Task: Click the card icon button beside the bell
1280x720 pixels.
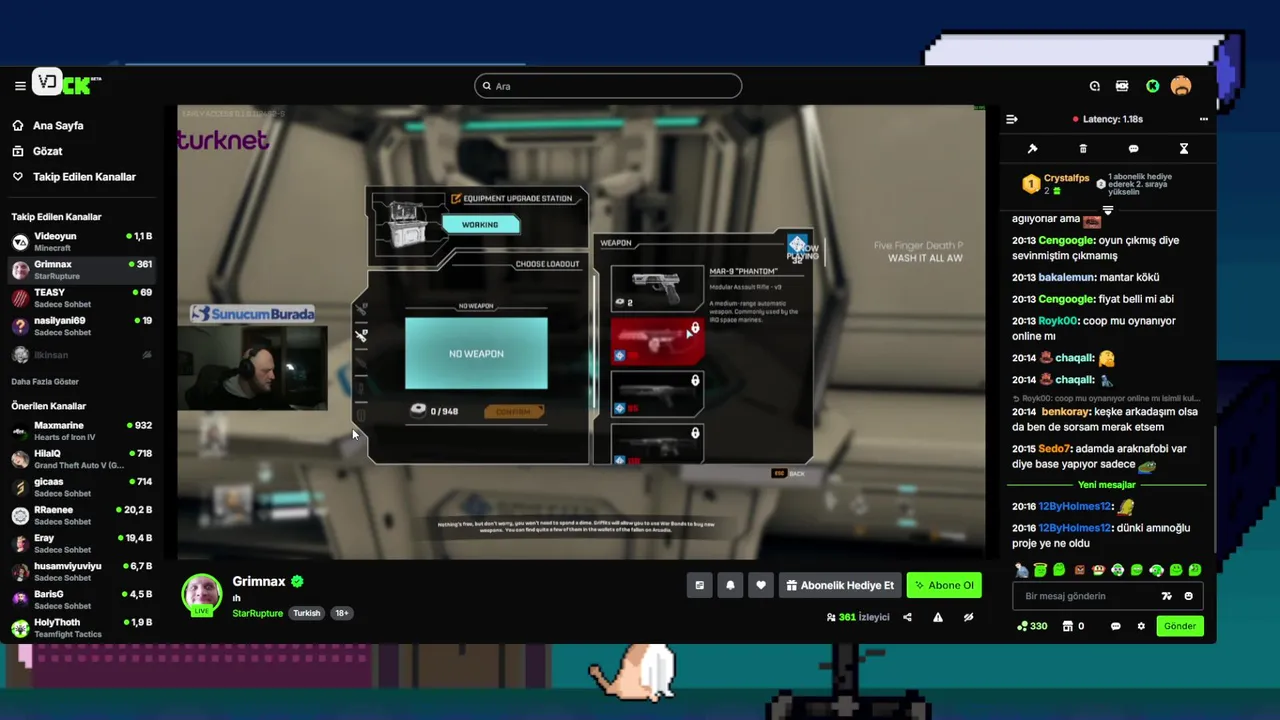Action: click(x=700, y=586)
